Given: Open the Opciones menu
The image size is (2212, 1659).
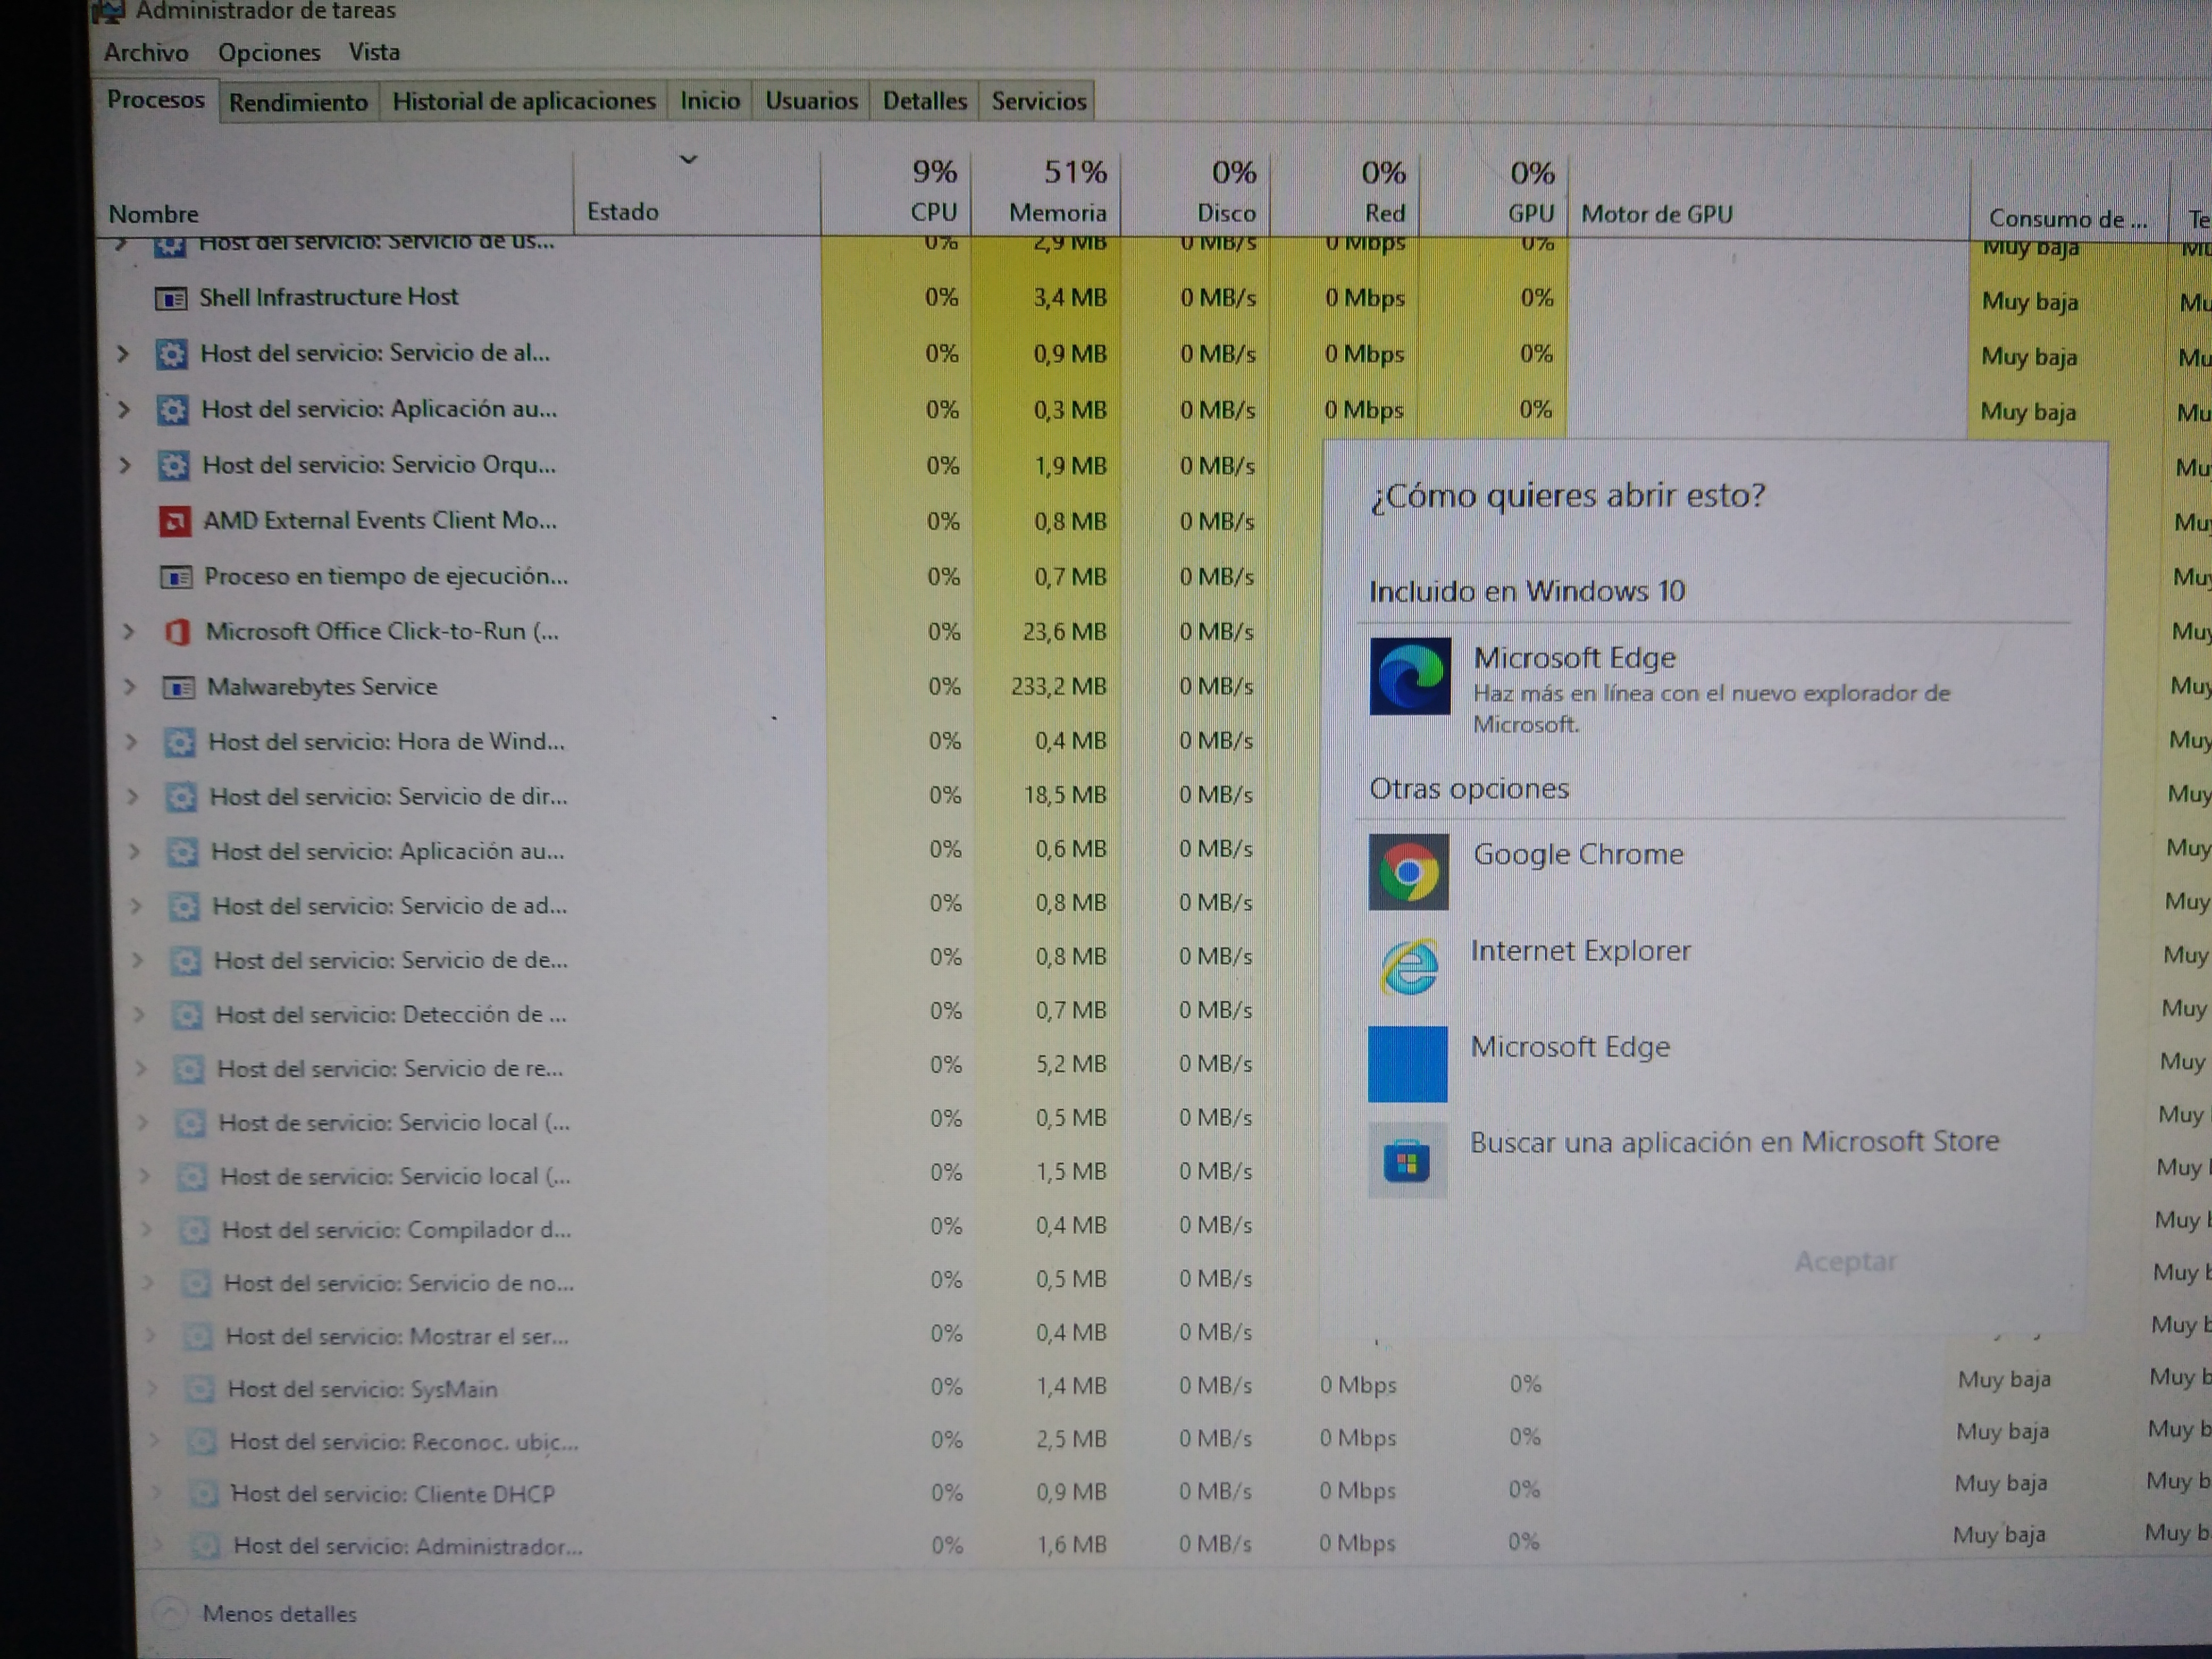Looking at the screenshot, I should point(269,53).
